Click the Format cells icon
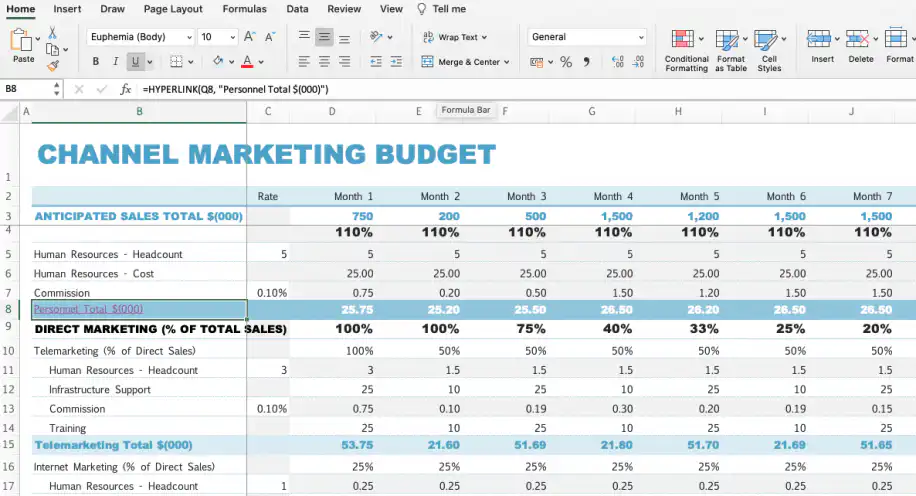This screenshot has width=916, height=496. pos(896,39)
